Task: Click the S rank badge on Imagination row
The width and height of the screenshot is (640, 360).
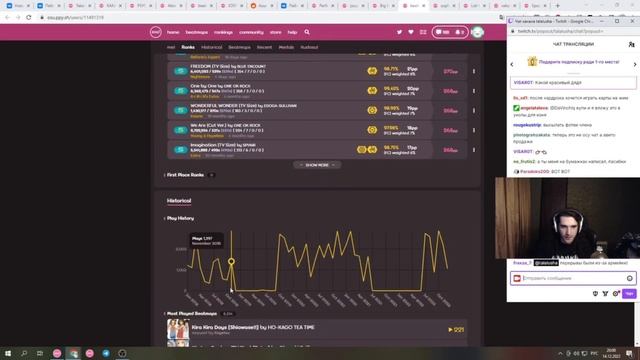Action: coord(180,150)
